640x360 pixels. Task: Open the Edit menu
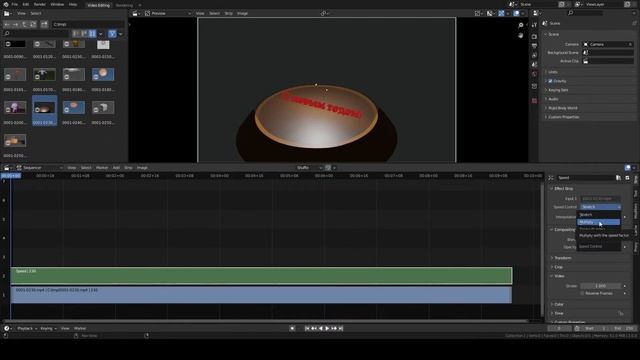26,4
